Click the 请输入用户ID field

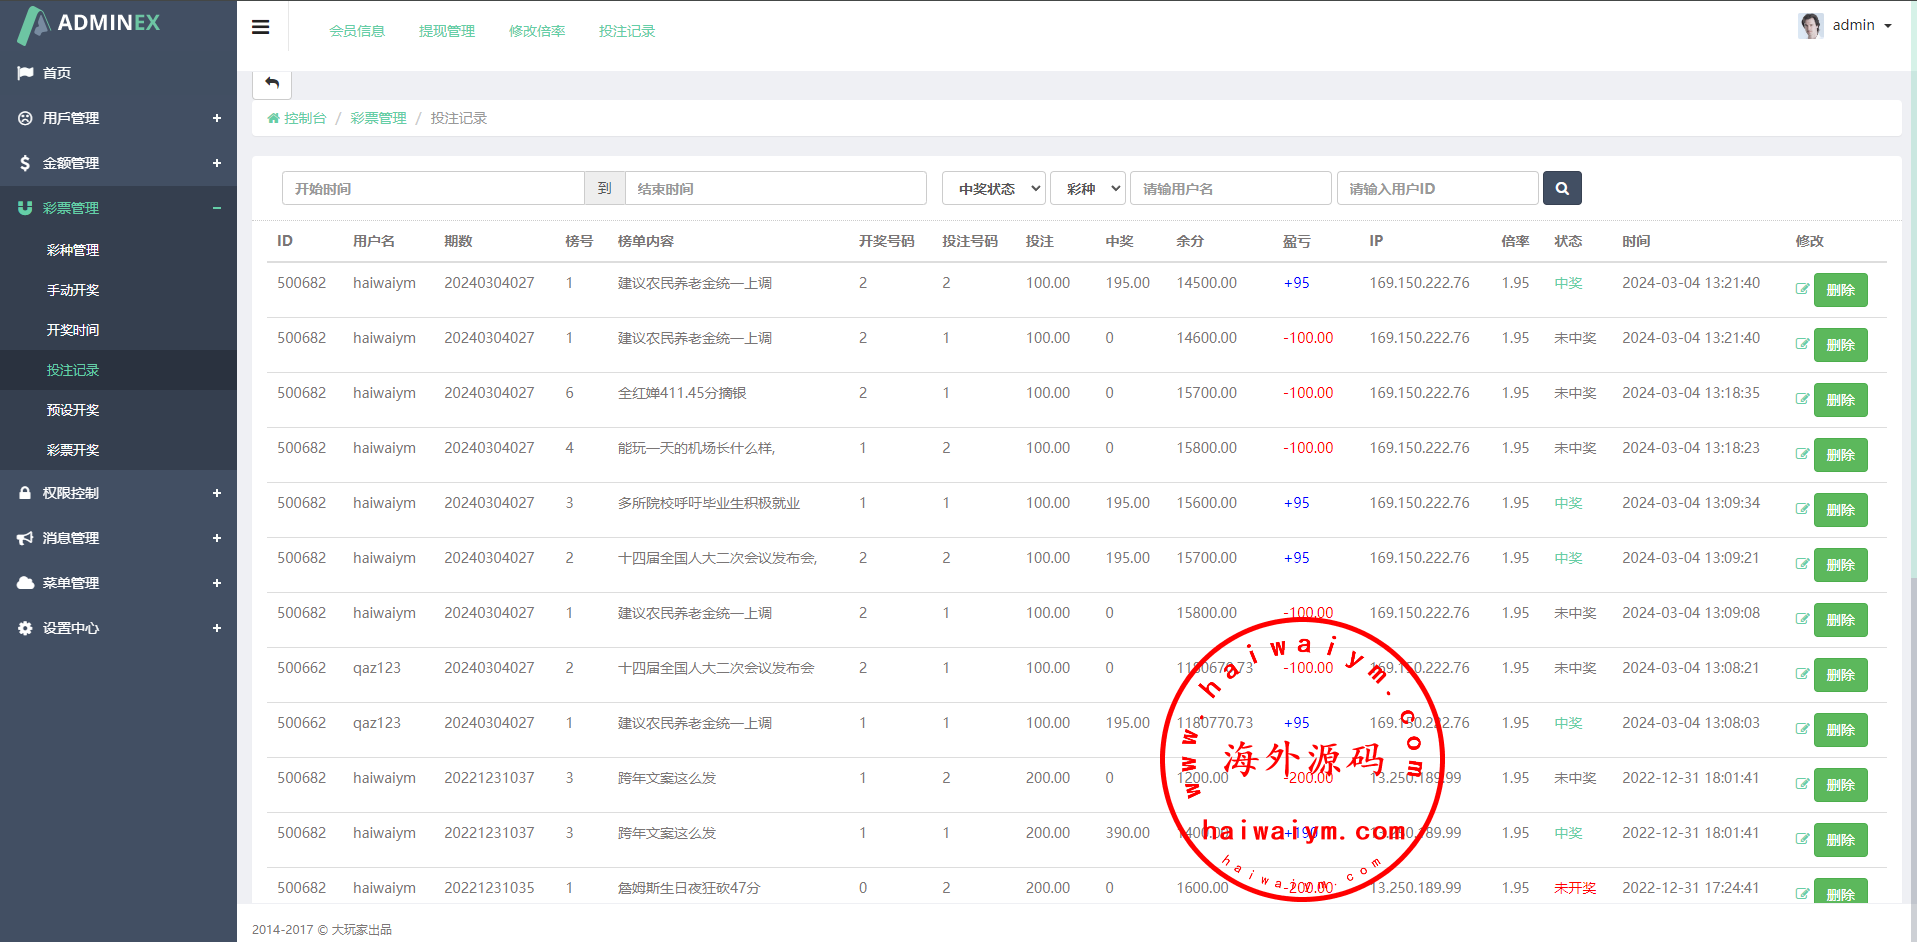1436,188
